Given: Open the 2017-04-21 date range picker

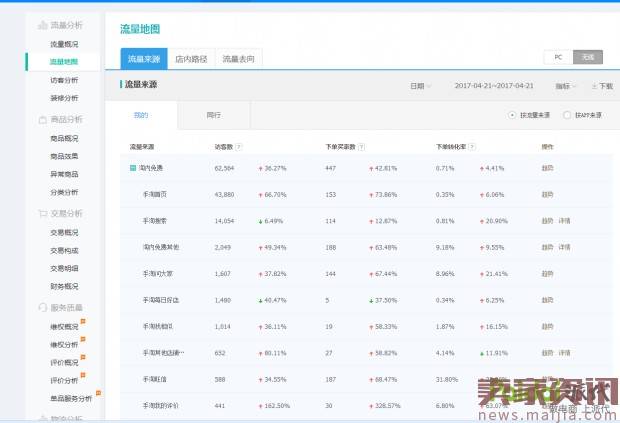Looking at the screenshot, I should (x=494, y=86).
